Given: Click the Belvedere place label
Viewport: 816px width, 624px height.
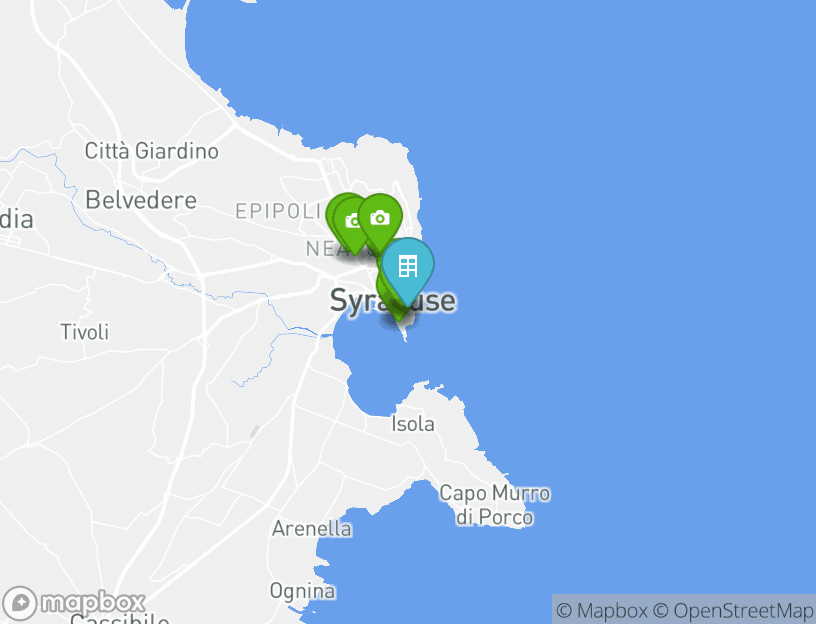Looking at the screenshot, I should (141, 200).
